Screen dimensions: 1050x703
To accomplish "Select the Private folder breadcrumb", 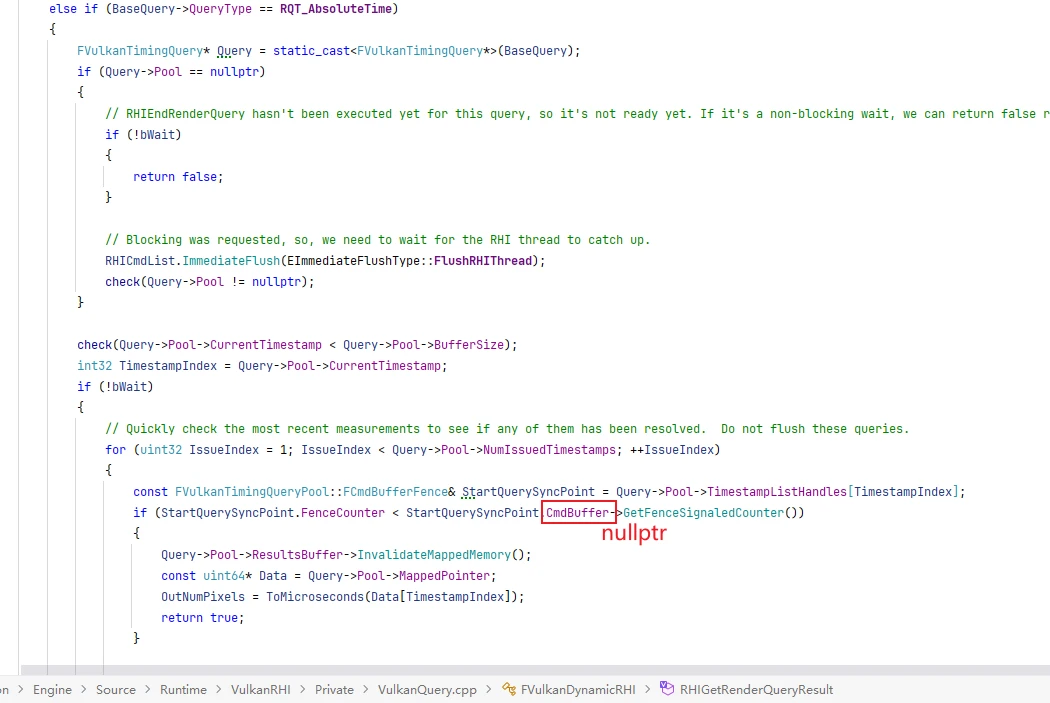I will coord(334,690).
